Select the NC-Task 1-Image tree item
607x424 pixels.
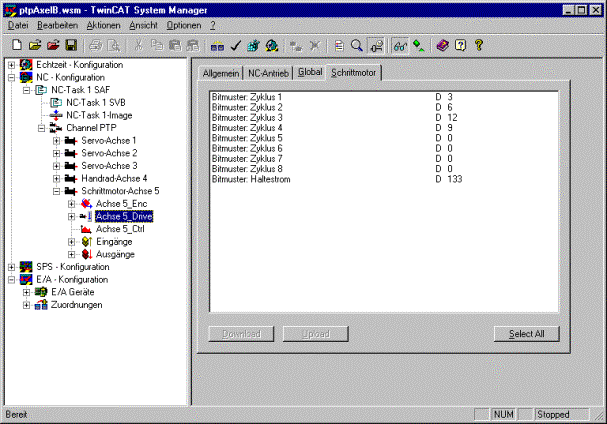pyautogui.click(x=99, y=115)
